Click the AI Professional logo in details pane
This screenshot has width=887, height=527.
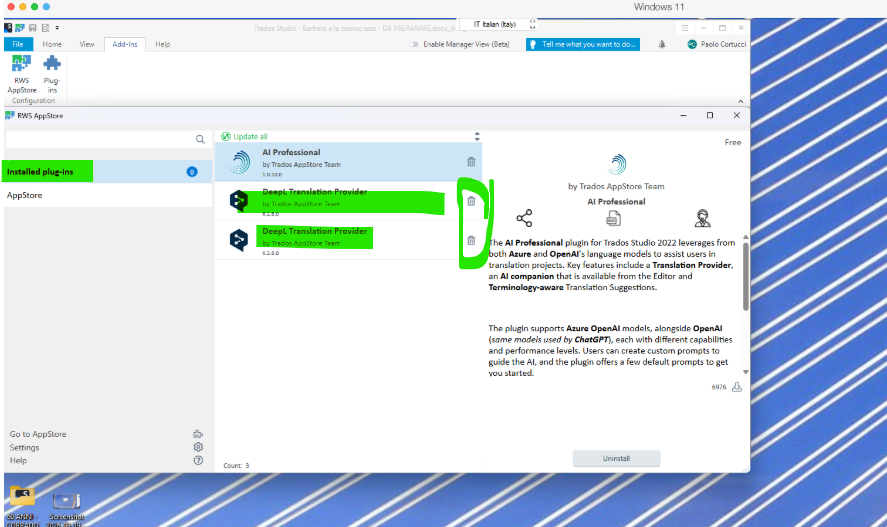click(x=616, y=165)
